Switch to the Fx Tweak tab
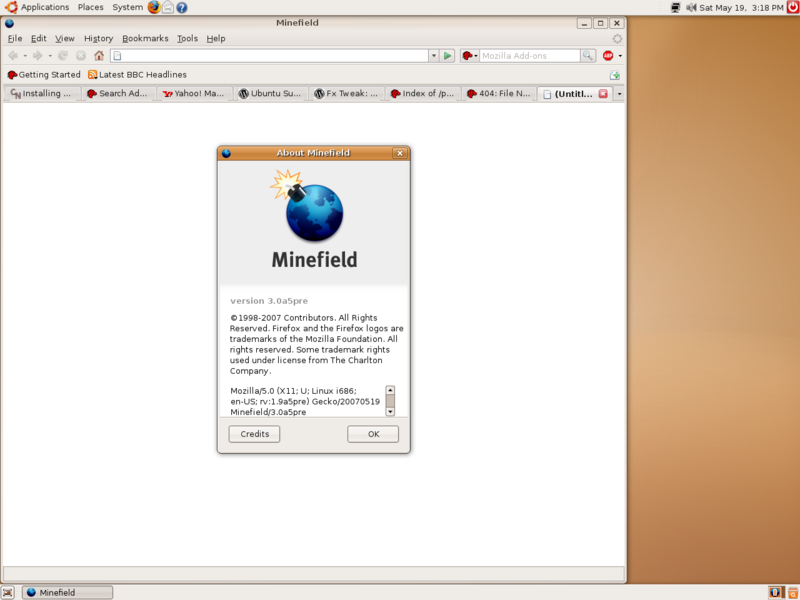Viewport: 800px width, 600px height. pyautogui.click(x=346, y=94)
